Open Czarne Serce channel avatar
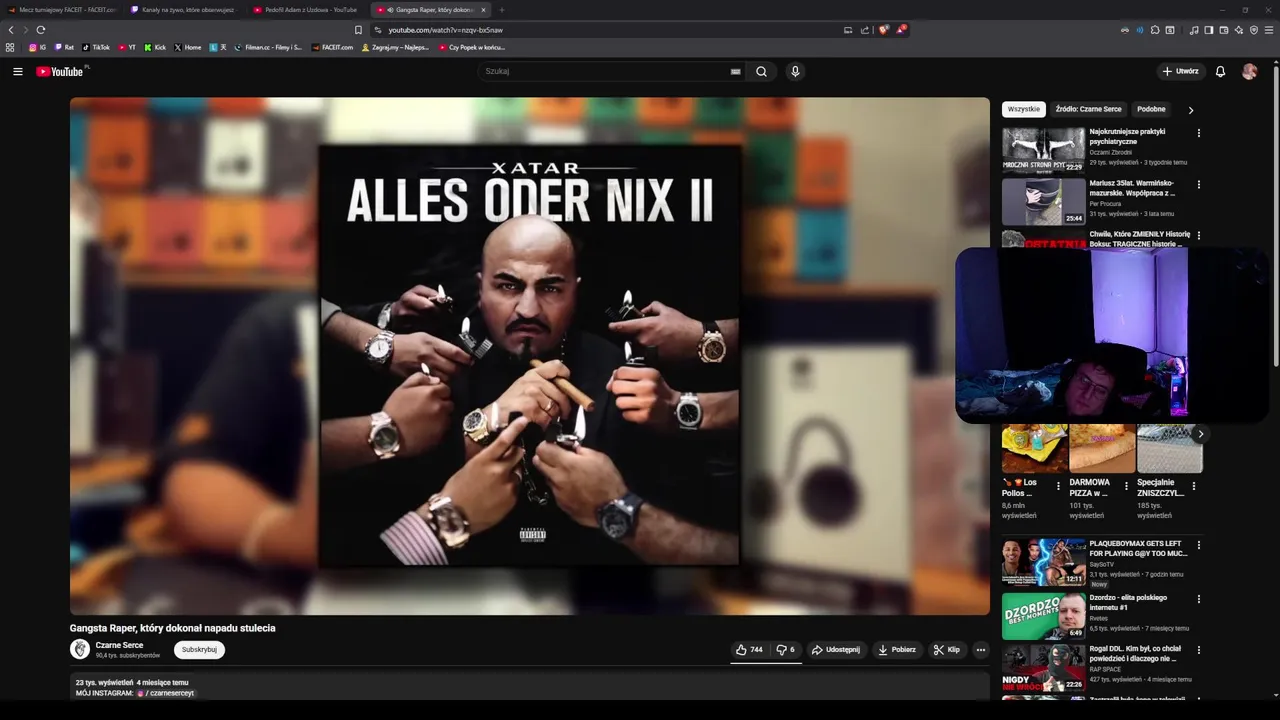Viewport: 1280px width, 720px height. (x=80, y=649)
